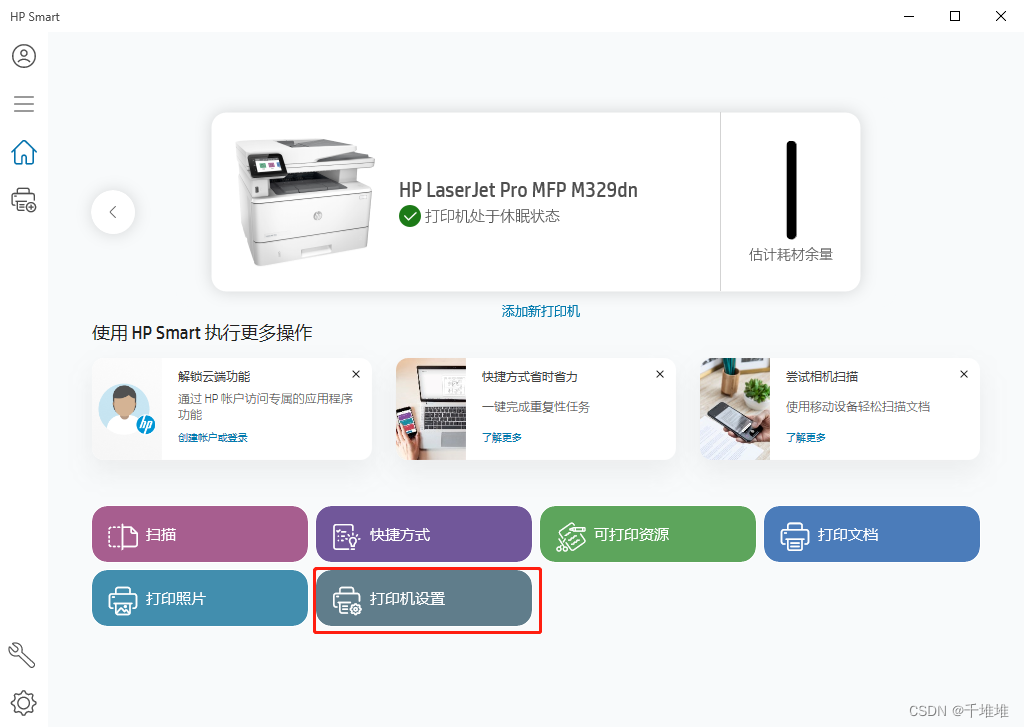The width and height of the screenshot is (1024, 727).
Task: Open the 打印机设置 printer settings tile
Action: click(424, 598)
